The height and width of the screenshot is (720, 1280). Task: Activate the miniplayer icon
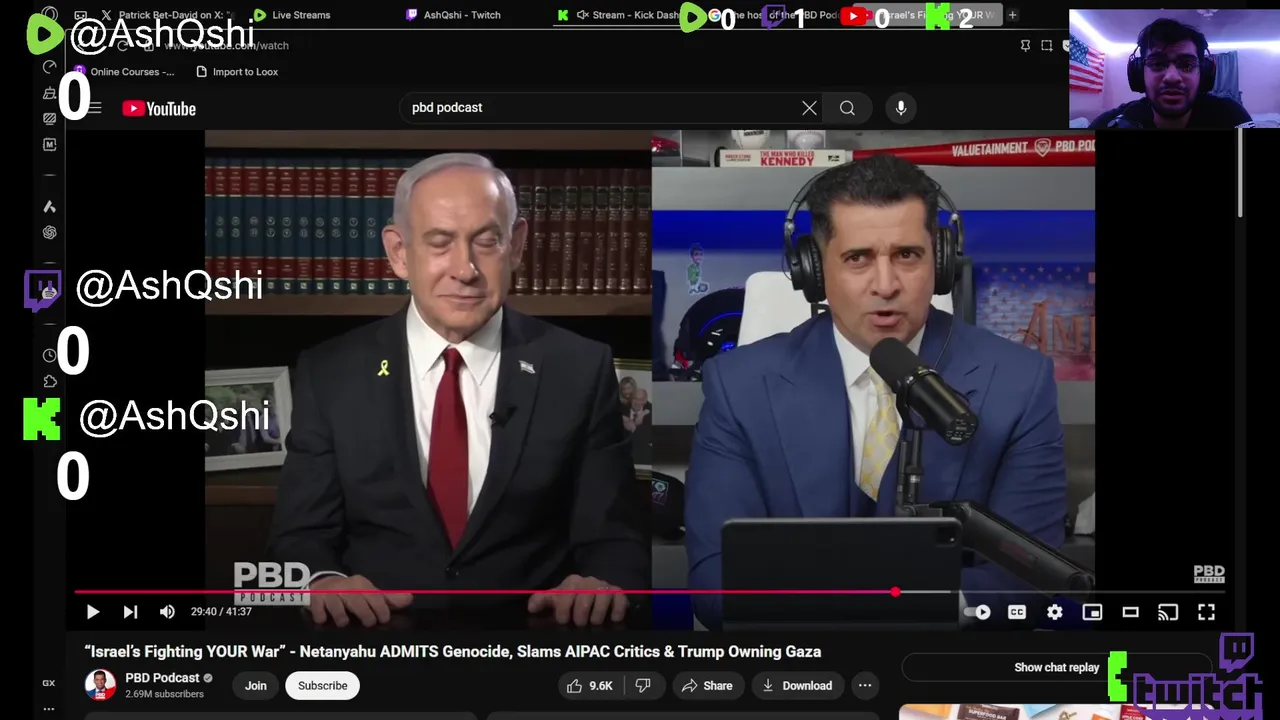(1092, 612)
